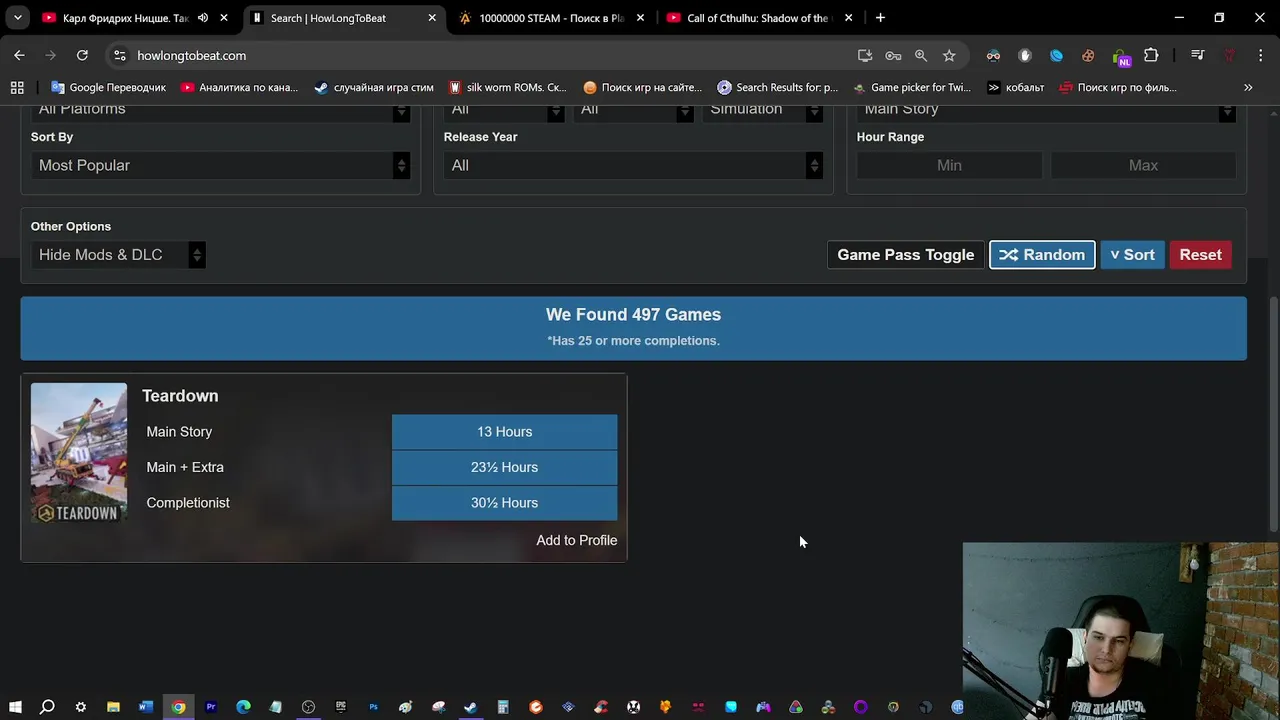This screenshot has height=720, width=1280.
Task: Go back with the browser back arrow
Action: coord(19,56)
